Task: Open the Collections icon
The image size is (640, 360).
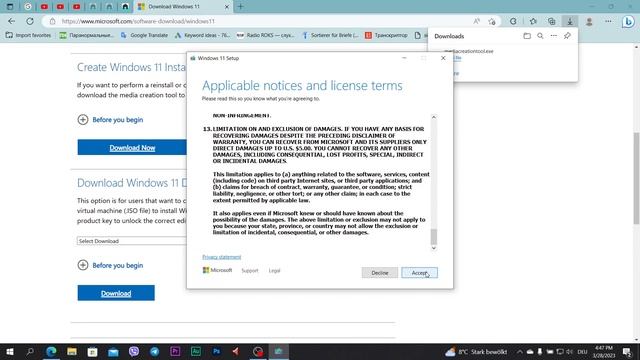Action: 551,21
